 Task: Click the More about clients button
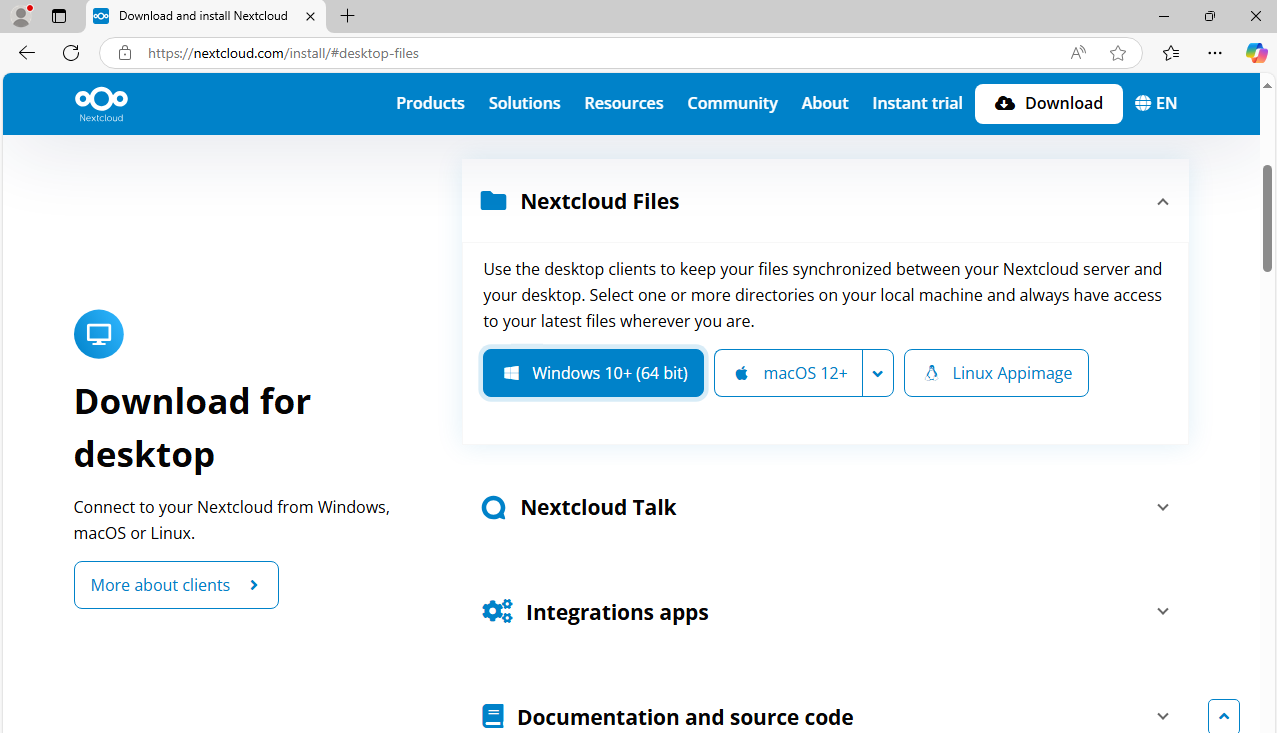click(176, 585)
